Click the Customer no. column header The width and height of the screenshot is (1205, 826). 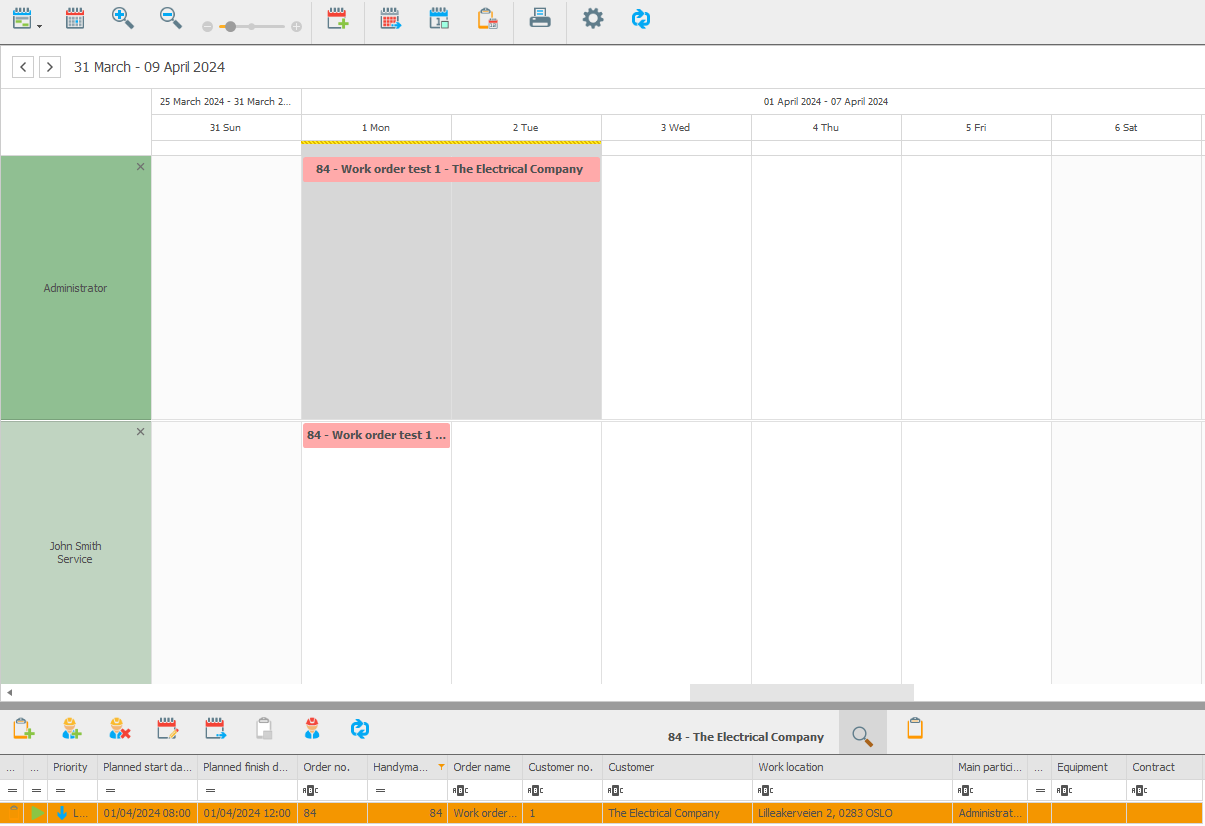point(563,767)
